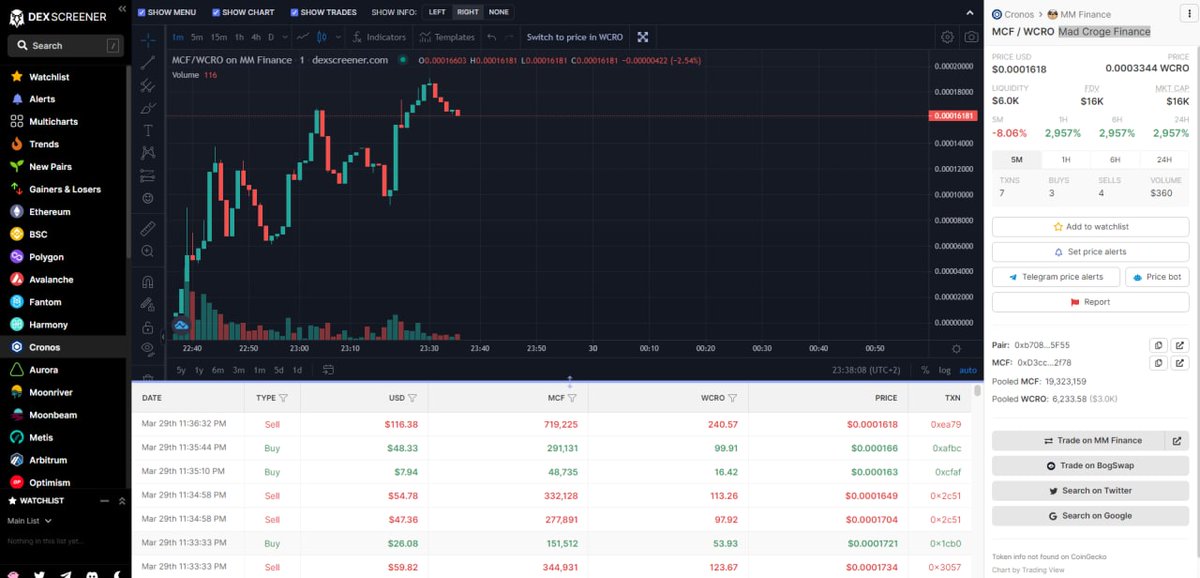This screenshot has width=1200, height=578.
Task: Hide all drawings with eye icon
Action: 148,348
